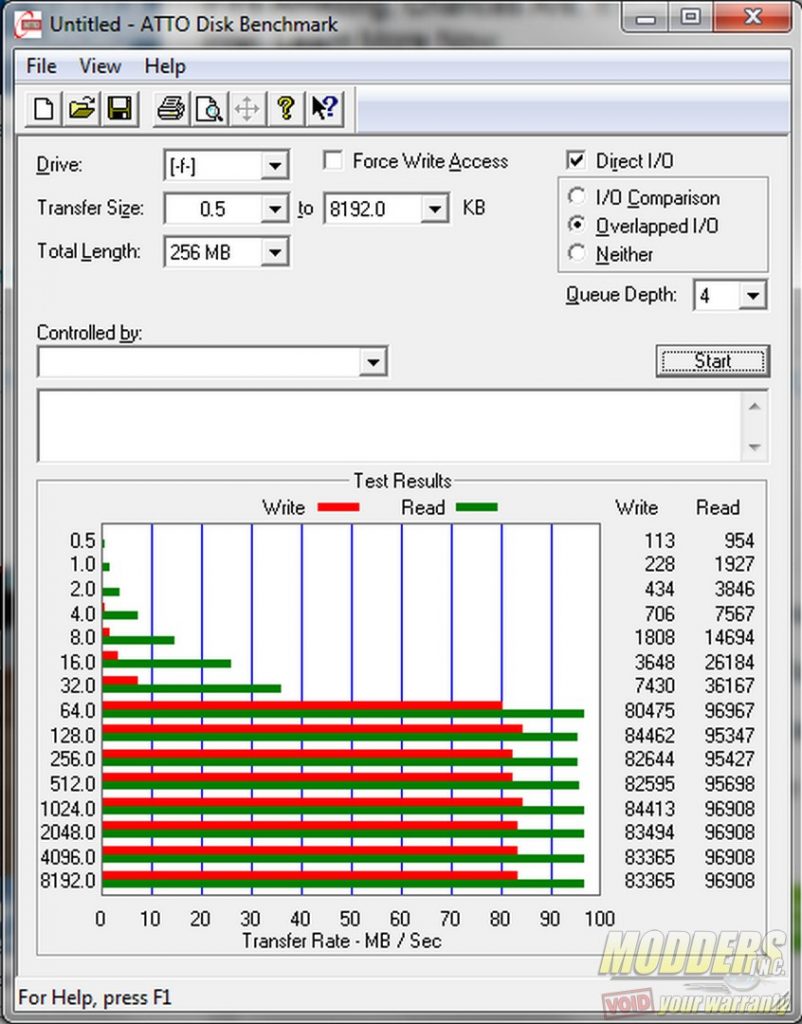Open Print Preview from the toolbar
The height and width of the screenshot is (1024, 802).
(209, 109)
